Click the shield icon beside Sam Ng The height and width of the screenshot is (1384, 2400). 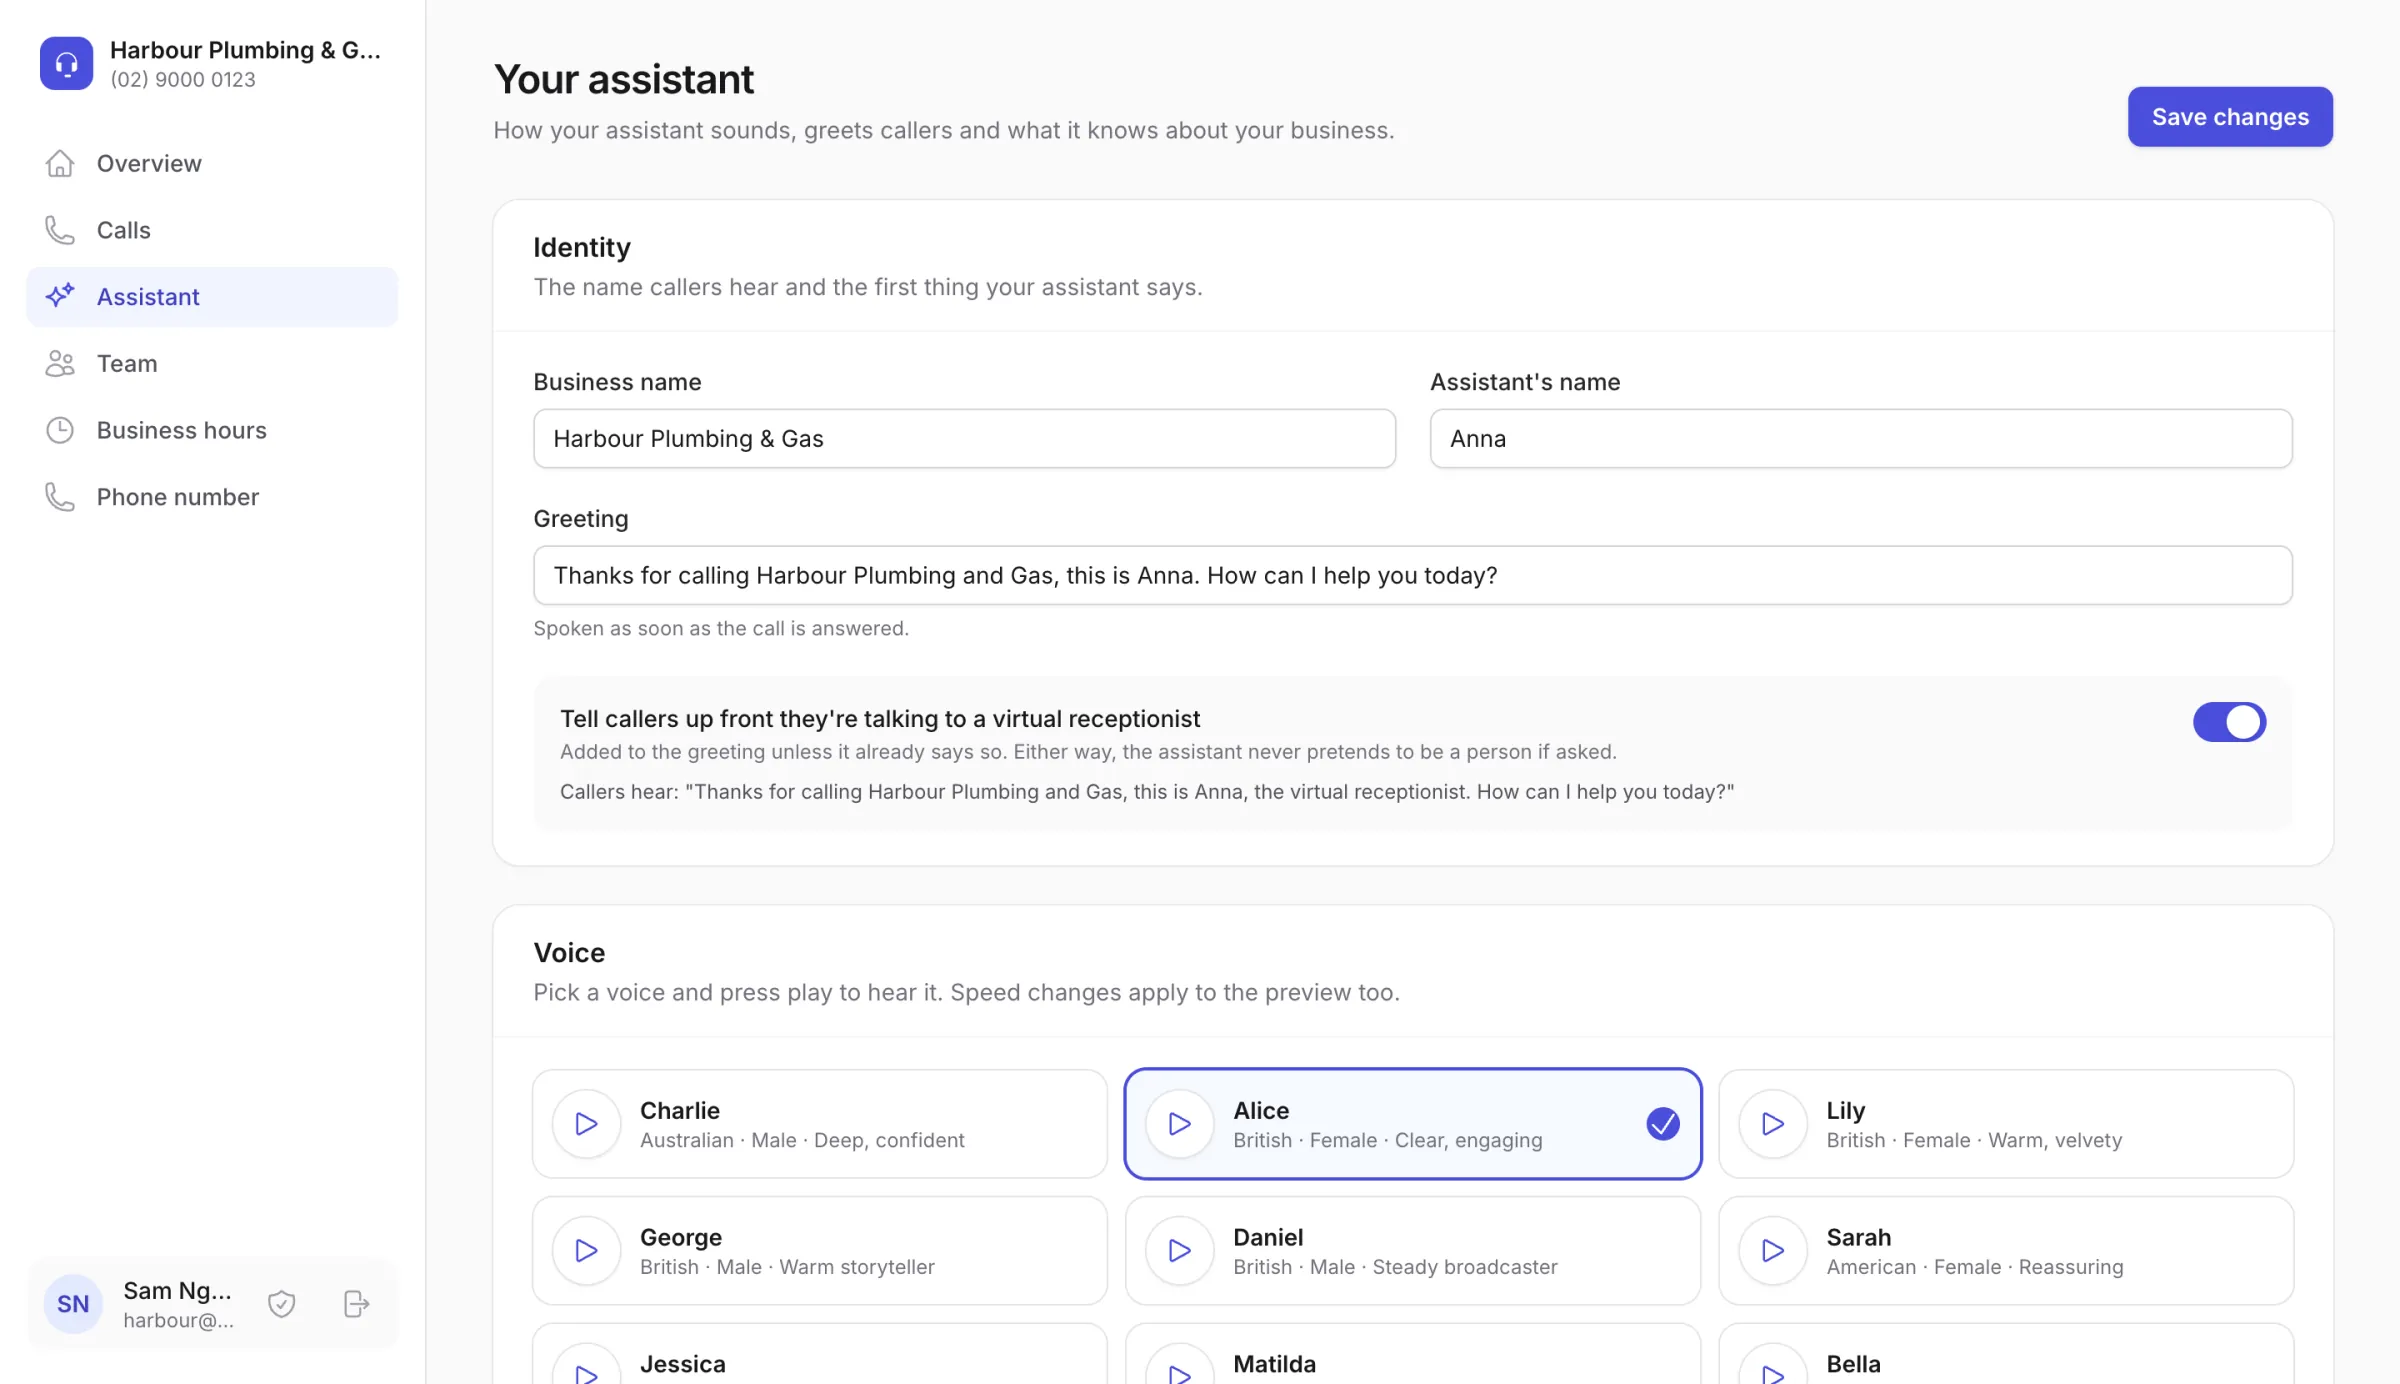(x=282, y=1304)
